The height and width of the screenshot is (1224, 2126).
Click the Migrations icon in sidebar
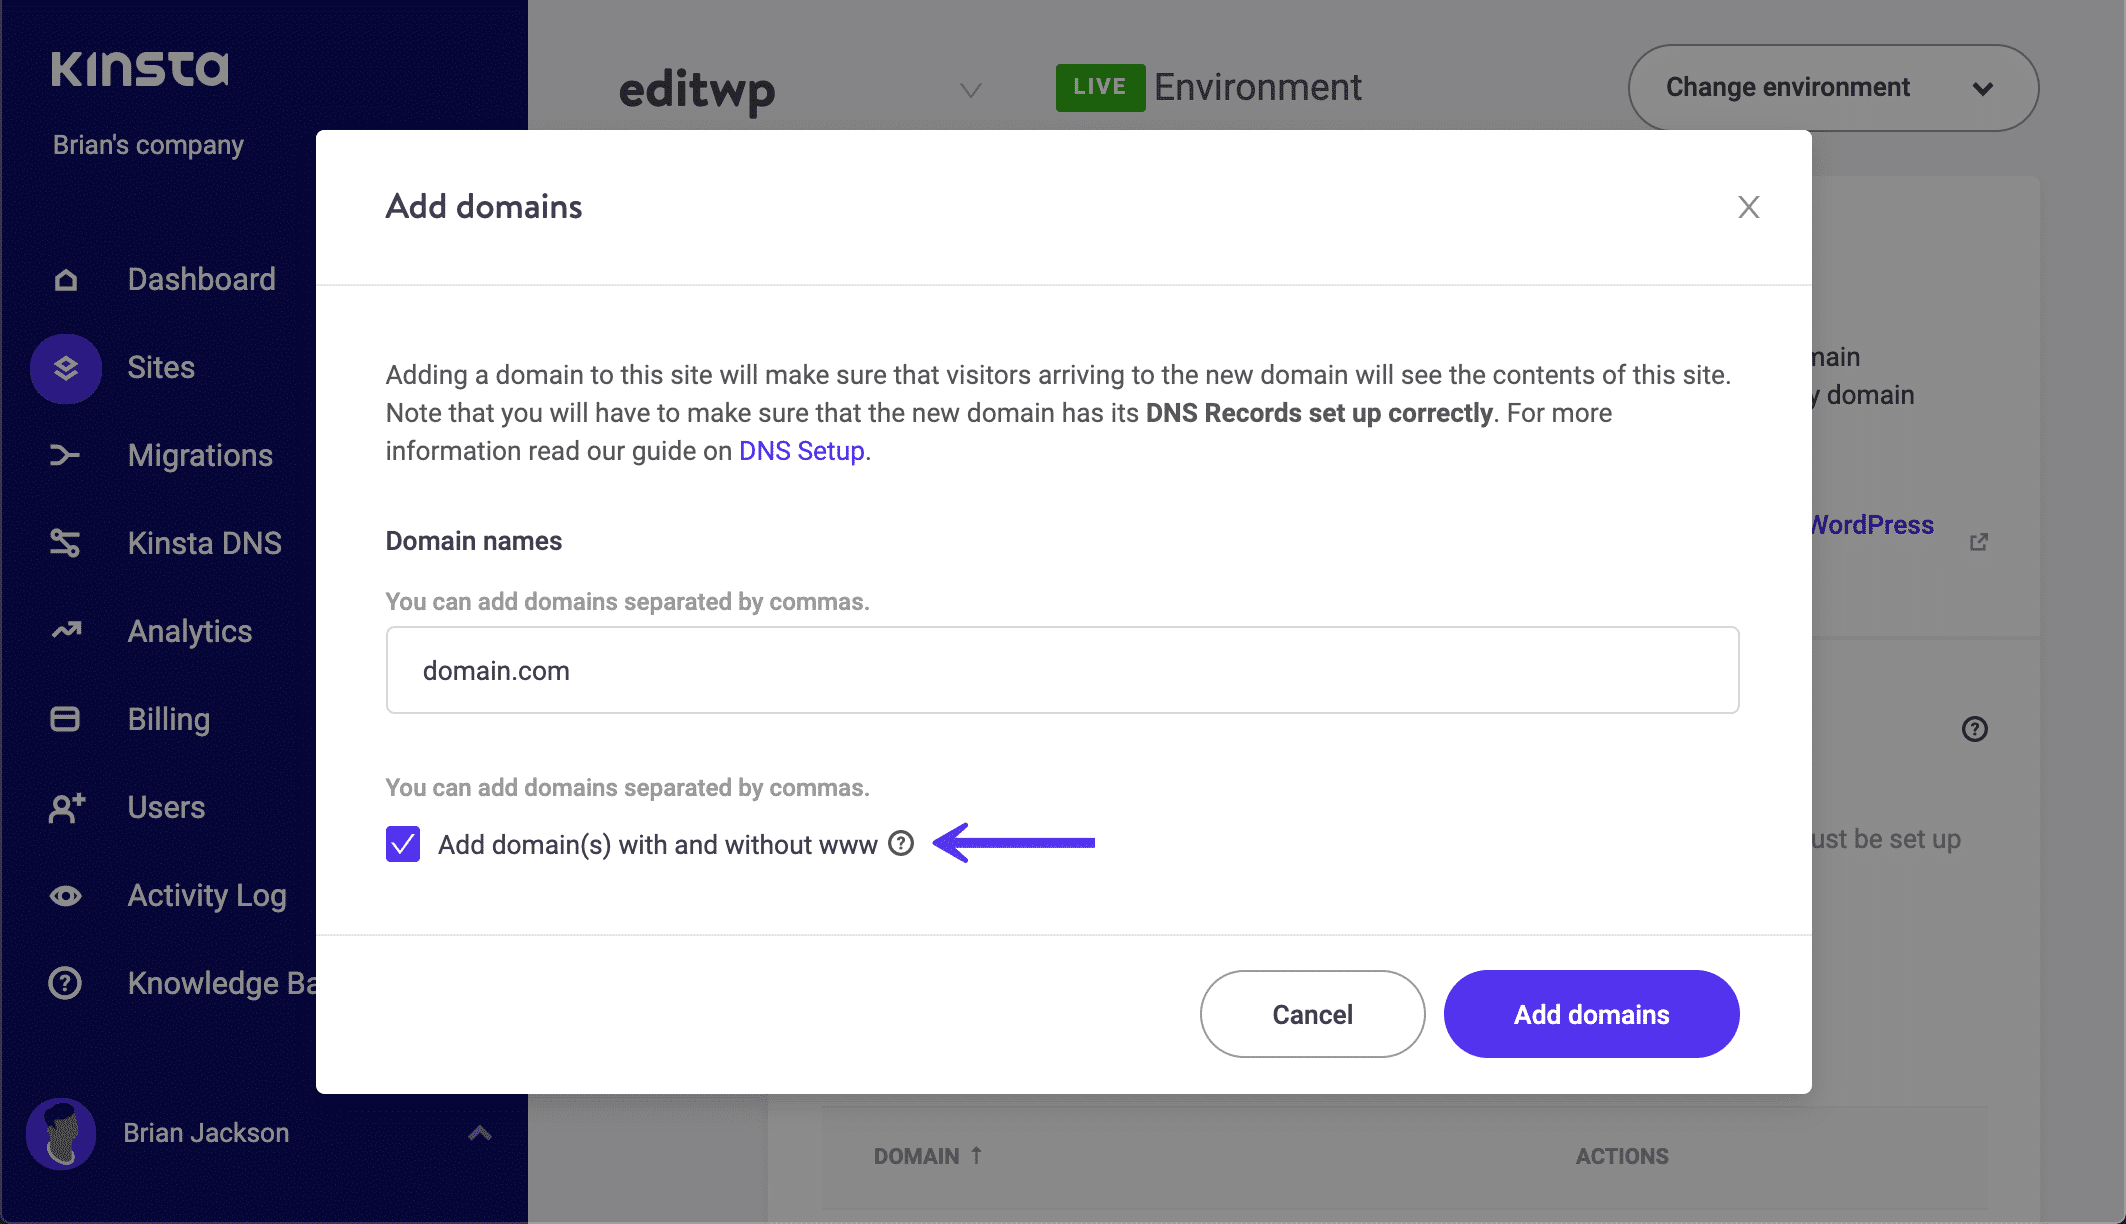pyautogui.click(x=64, y=456)
